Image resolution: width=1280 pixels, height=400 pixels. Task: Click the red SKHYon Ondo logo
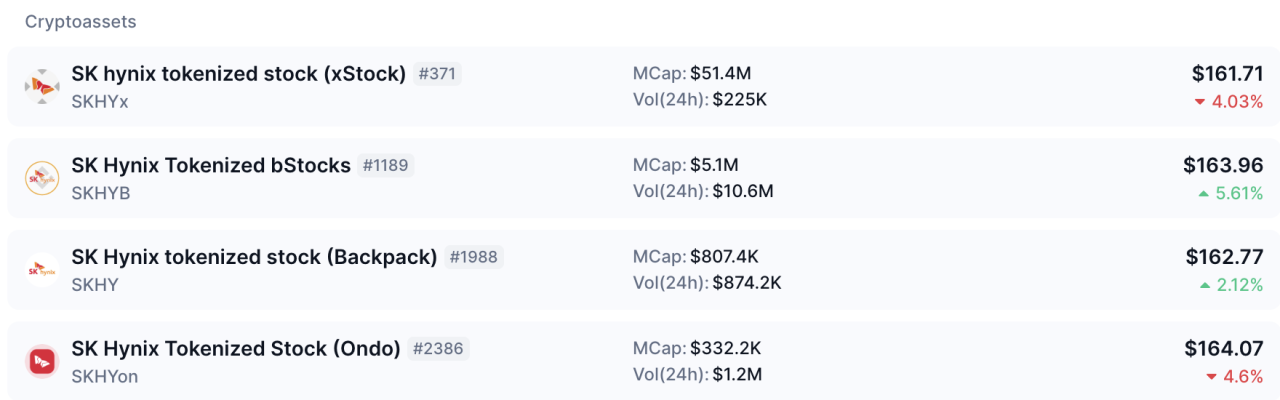pos(42,361)
